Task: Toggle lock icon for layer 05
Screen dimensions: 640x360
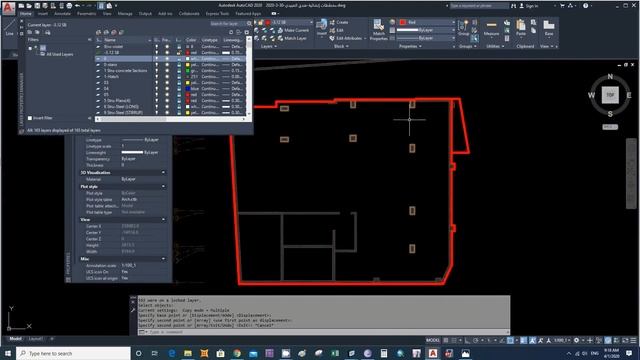Action: pos(179,94)
